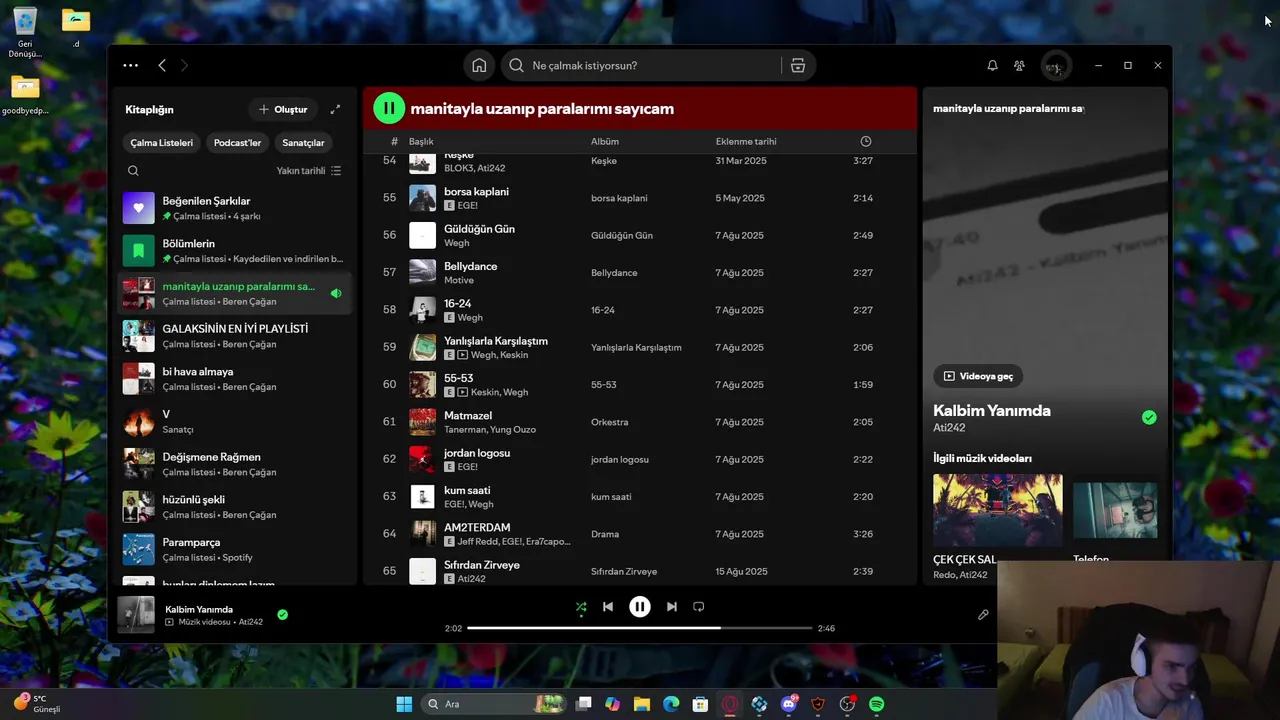Viewport: 1280px width, 720px height.
Task: Open the Recycle Bin desktop icon
Action: tap(25, 32)
